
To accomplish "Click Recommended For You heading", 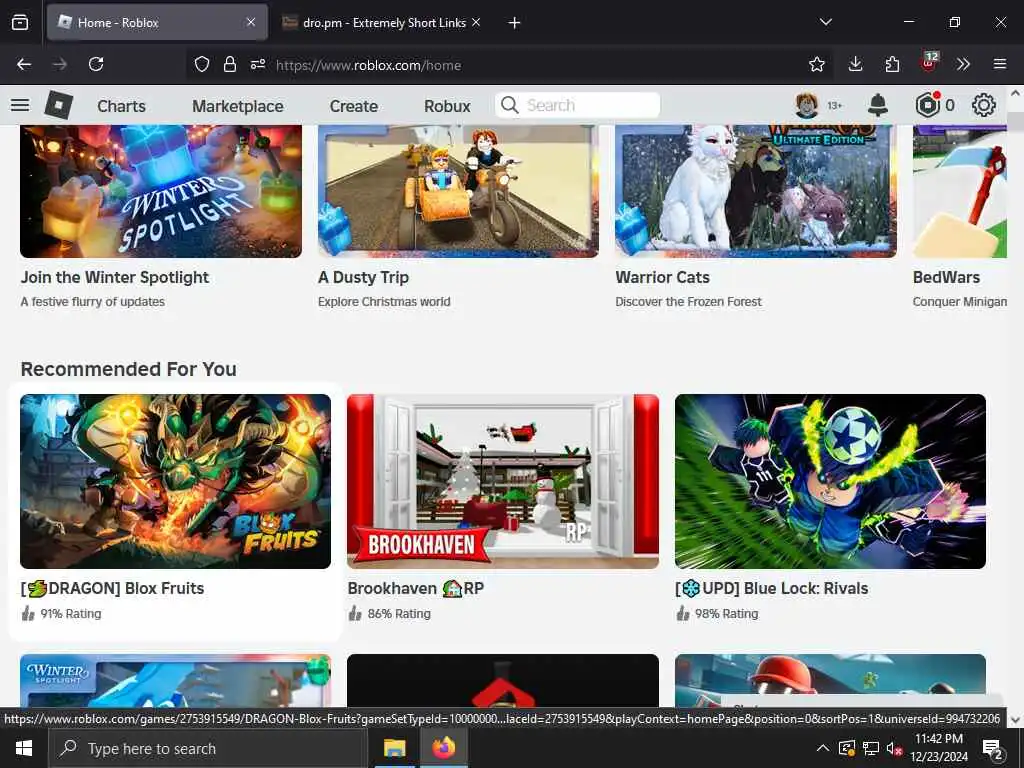I will pyautogui.click(x=129, y=369).
